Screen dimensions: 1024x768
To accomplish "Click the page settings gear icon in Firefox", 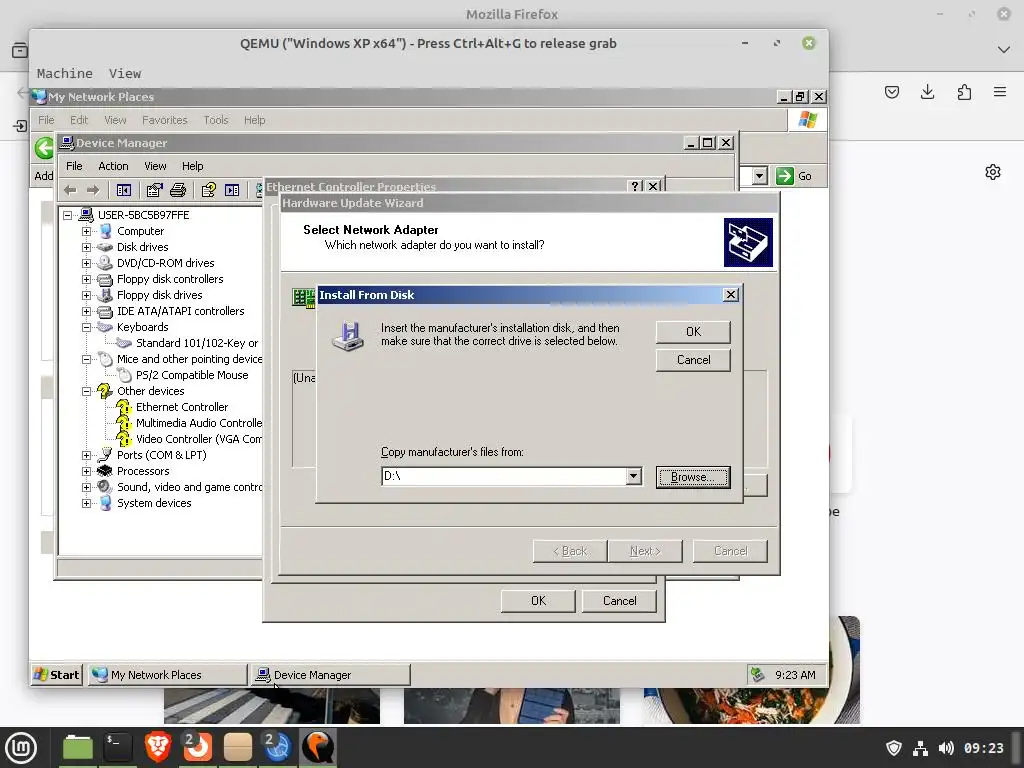I will [993, 172].
